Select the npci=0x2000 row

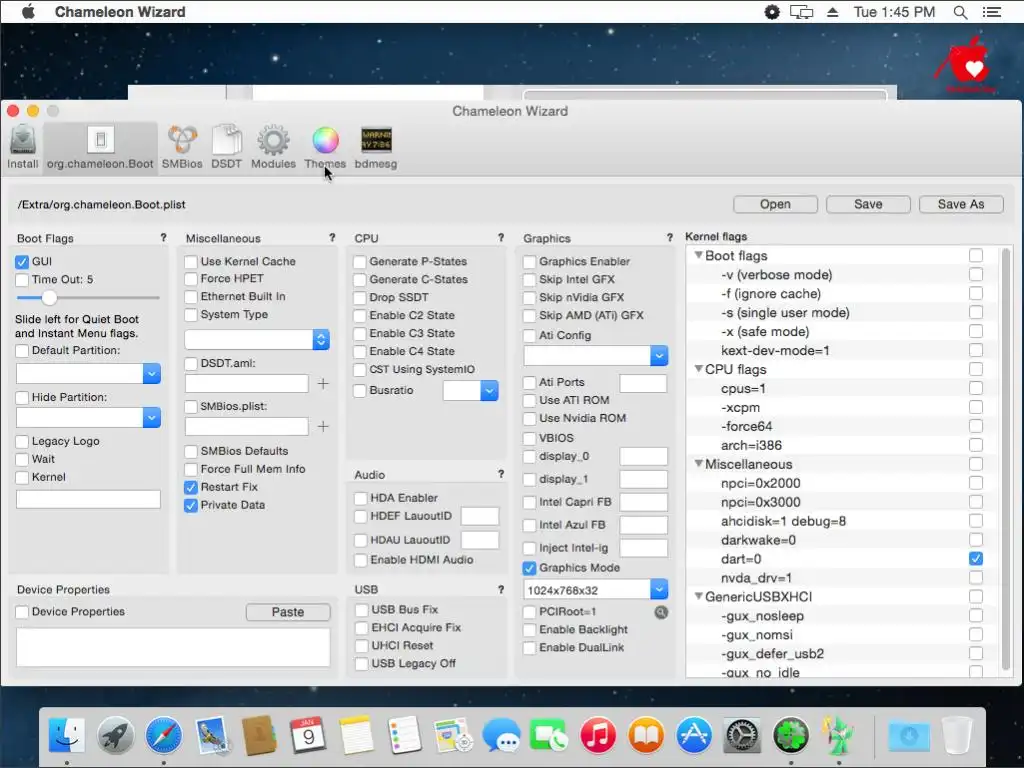coord(841,483)
